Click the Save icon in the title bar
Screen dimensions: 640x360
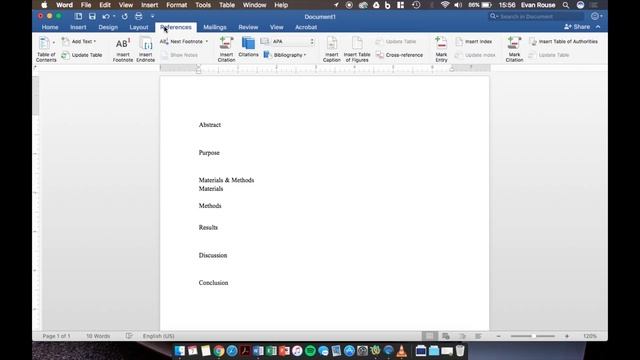[x=92, y=16]
